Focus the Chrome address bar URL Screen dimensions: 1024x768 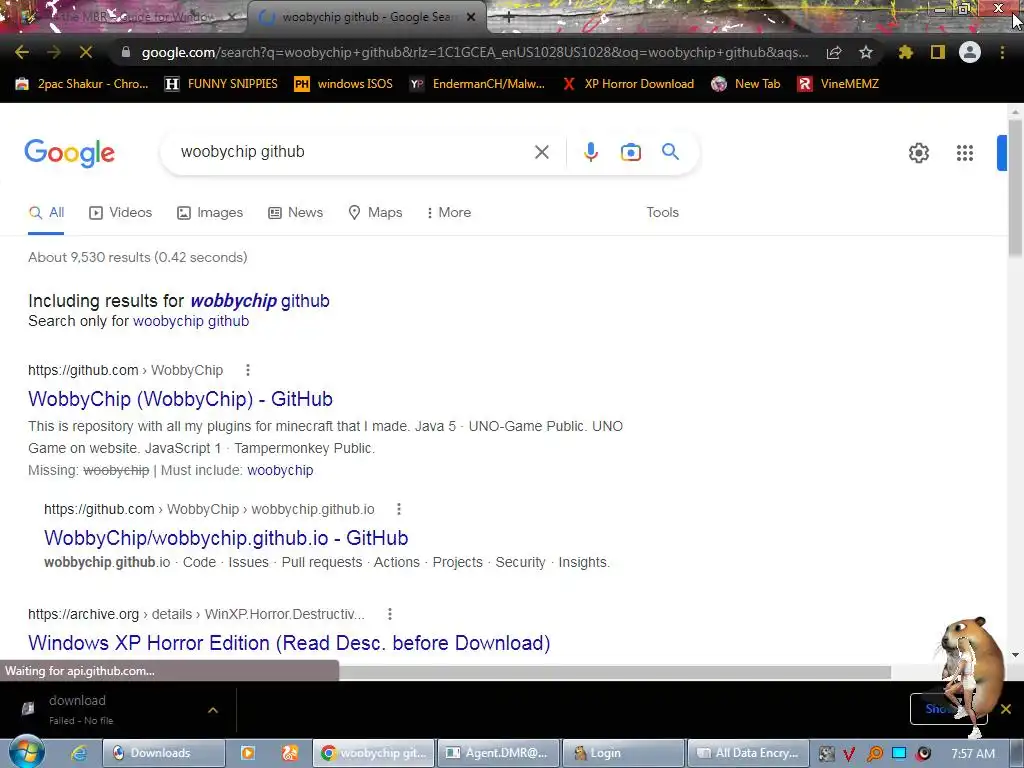tap(474, 52)
